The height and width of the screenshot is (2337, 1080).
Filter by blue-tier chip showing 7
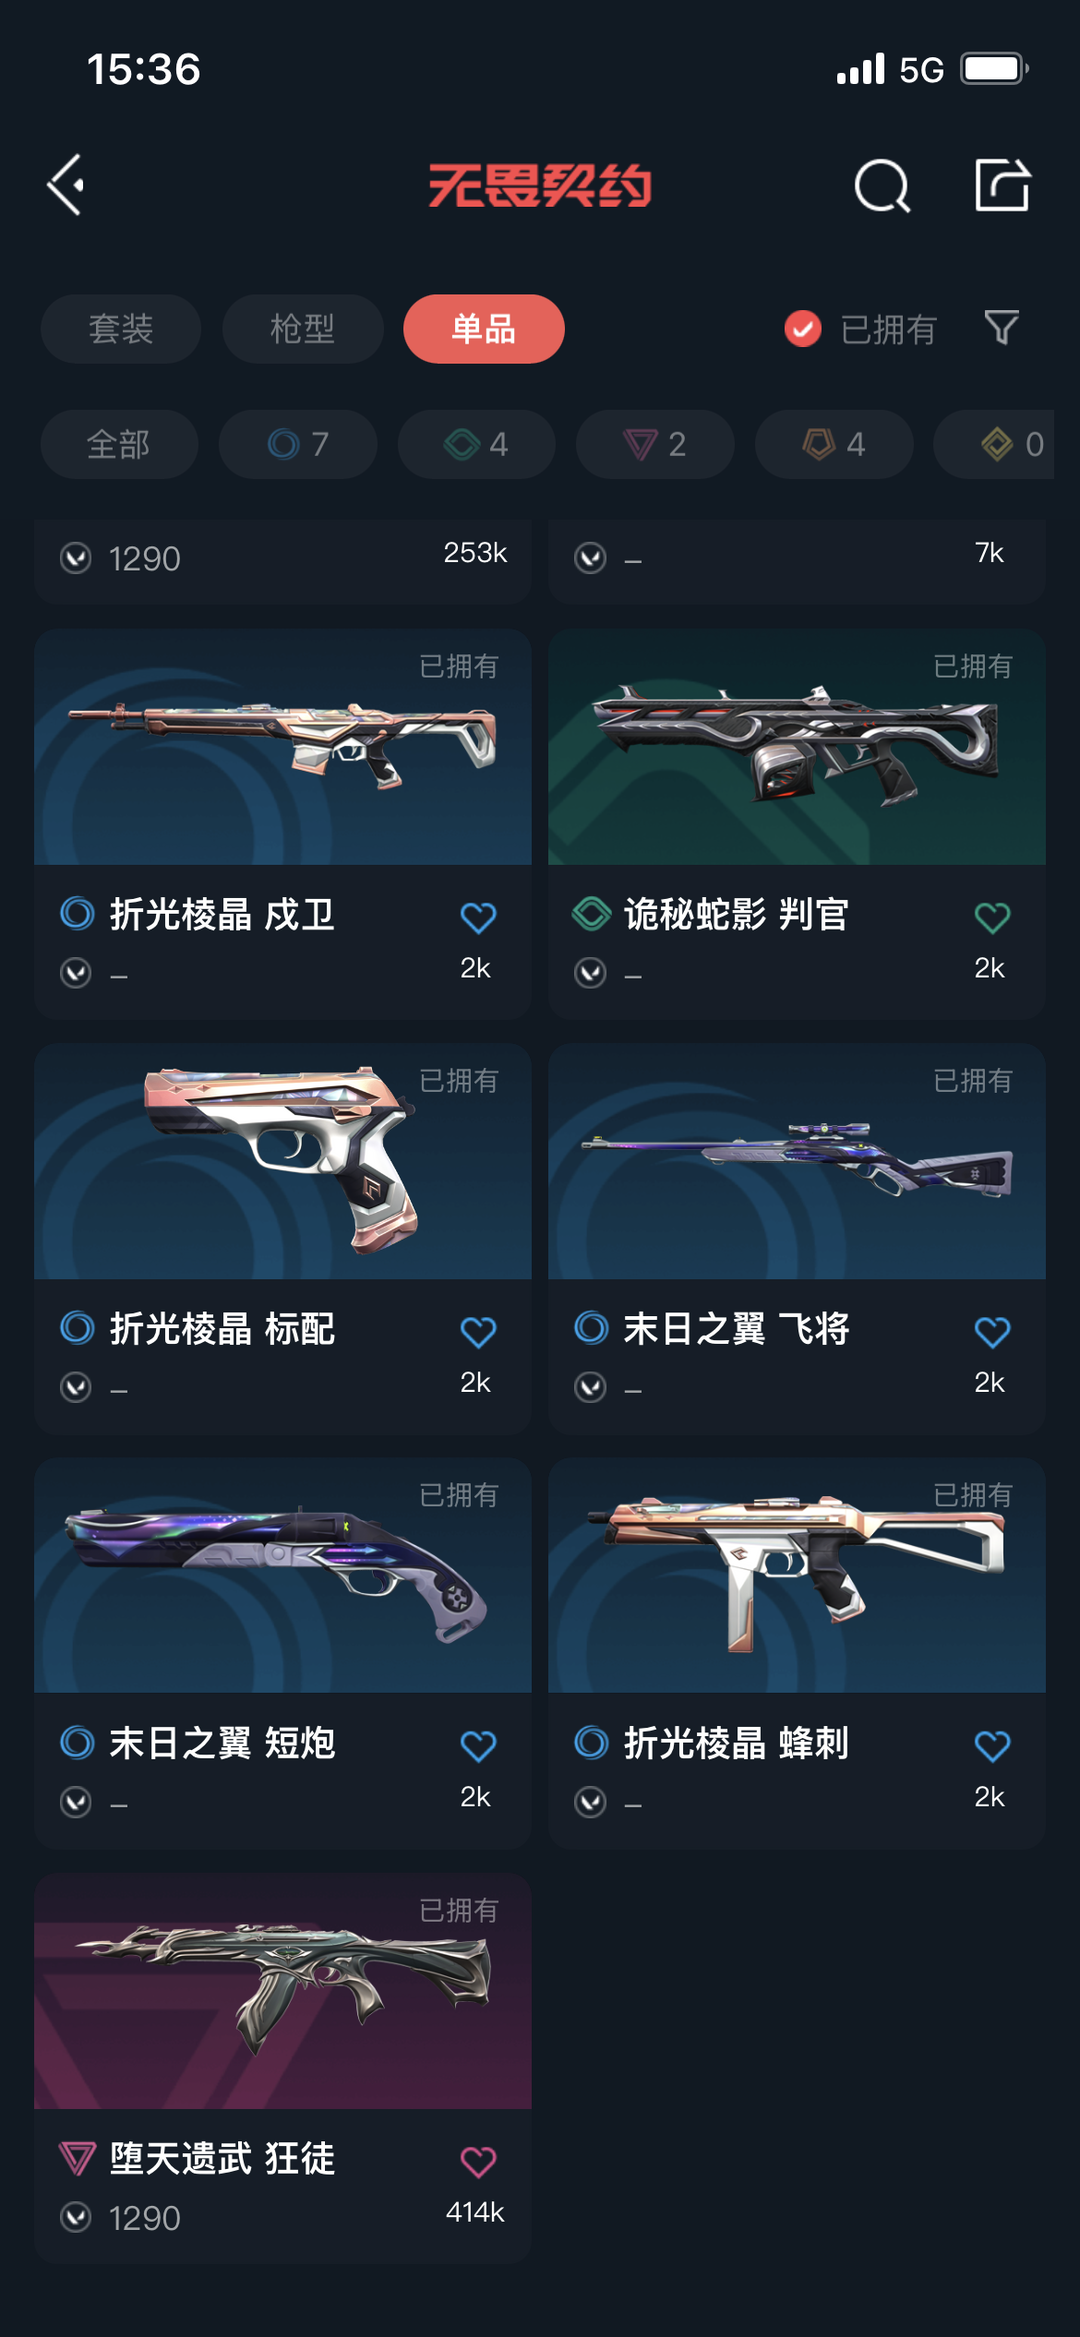click(298, 444)
